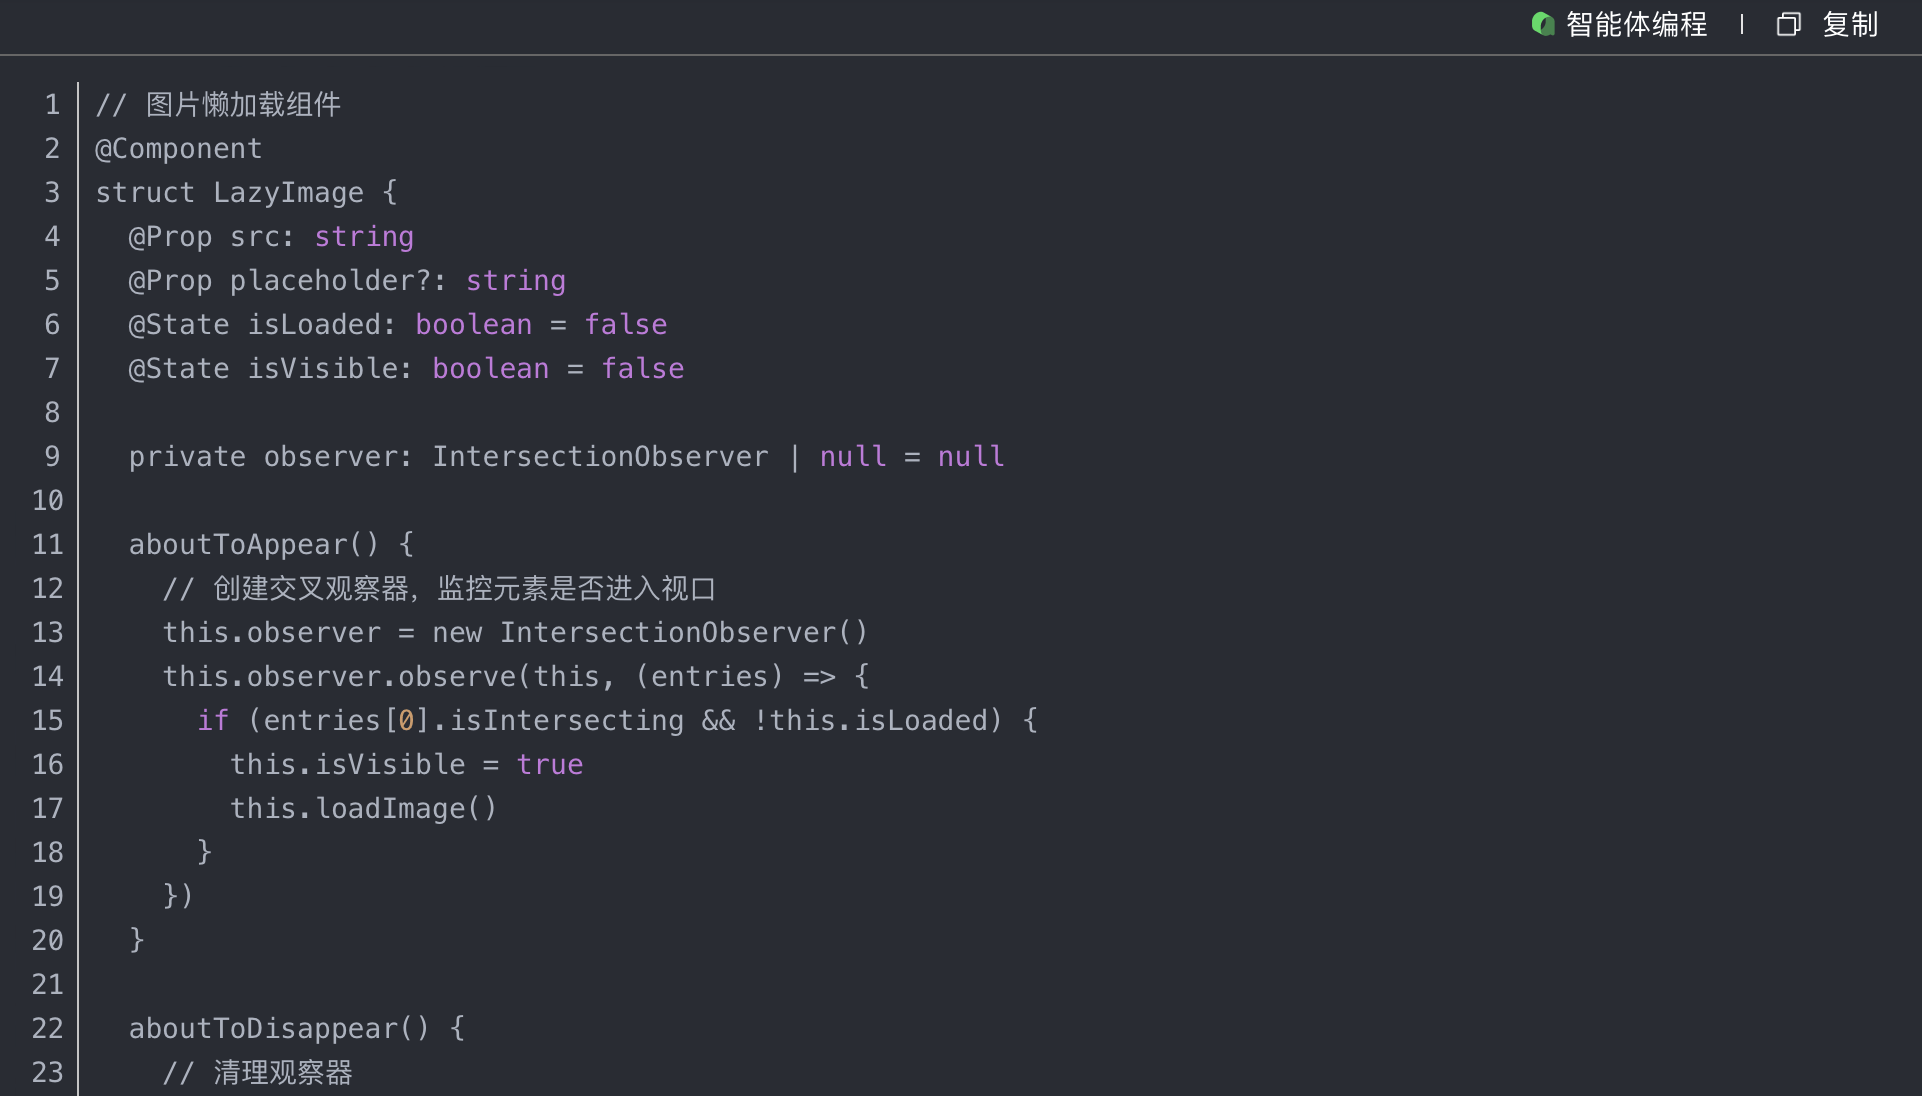
Task: Click the this.loadImage() call
Action: point(363,809)
